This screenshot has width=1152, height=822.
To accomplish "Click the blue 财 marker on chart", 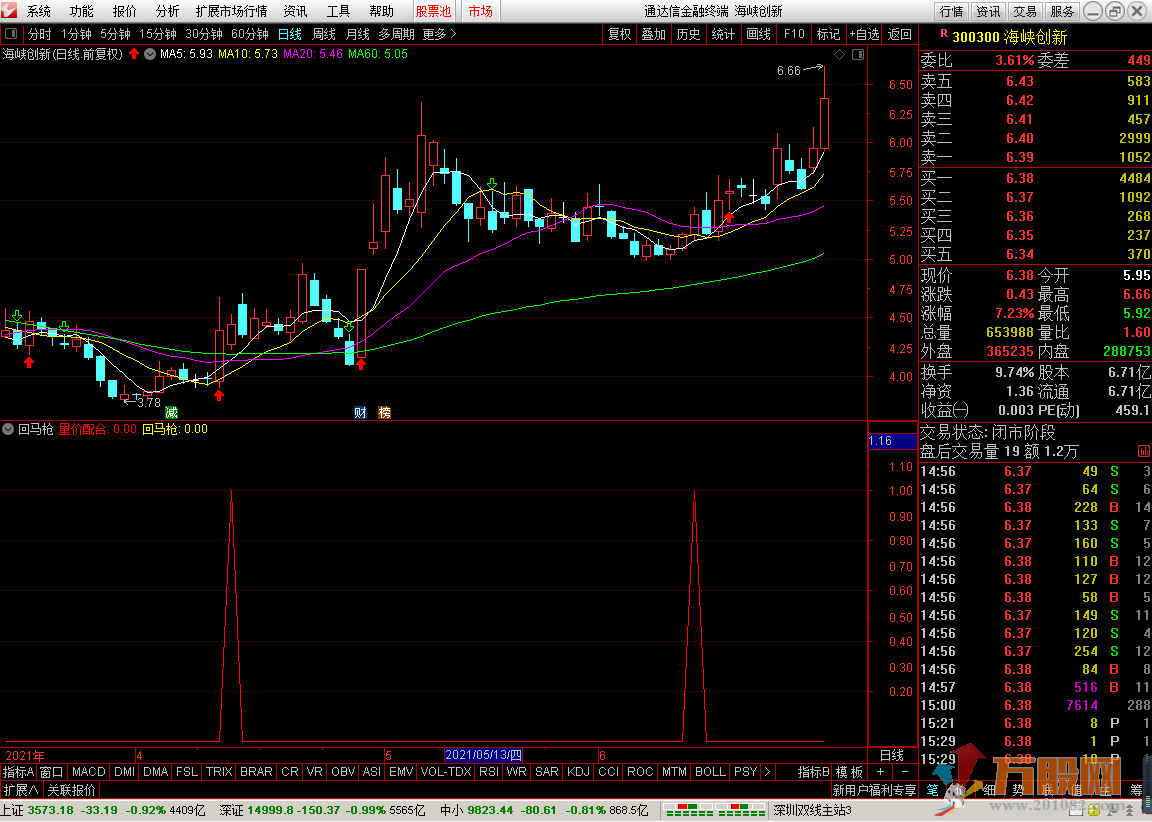I will 360,412.
